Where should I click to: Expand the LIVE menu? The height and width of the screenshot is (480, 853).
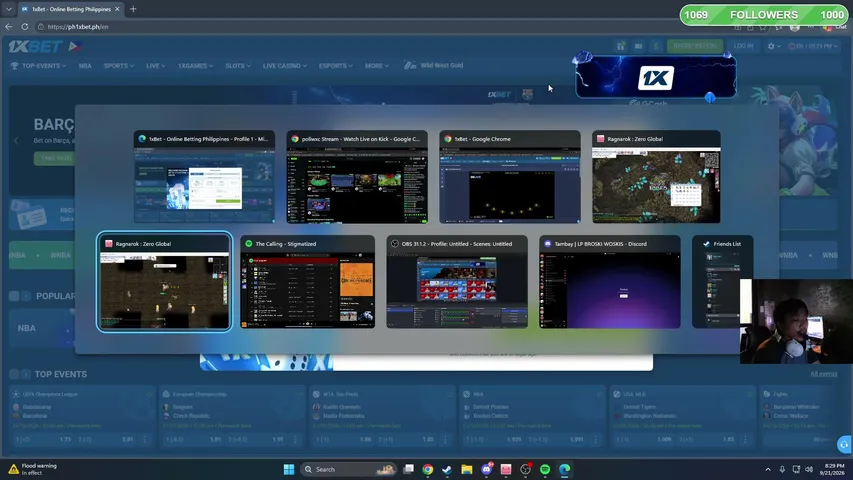[x=155, y=66]
